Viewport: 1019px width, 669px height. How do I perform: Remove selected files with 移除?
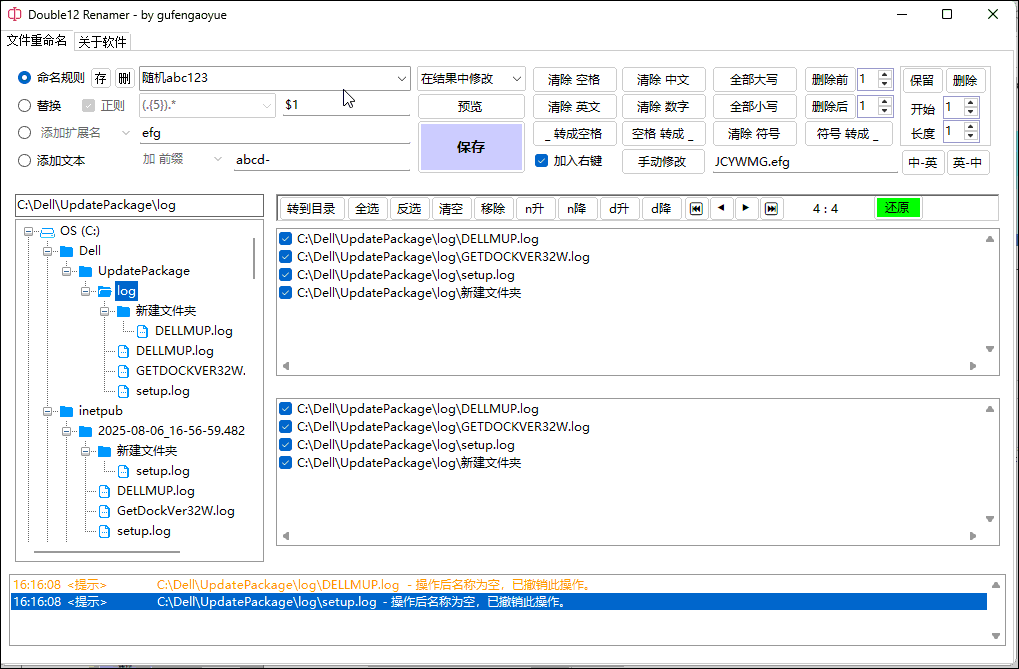point(493,208)
